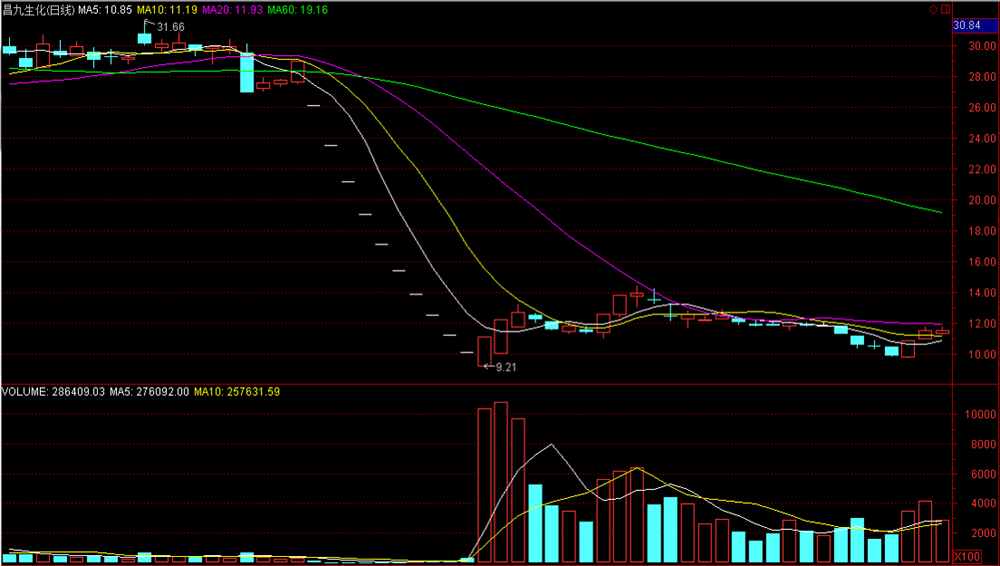
Task: Select the MA20: 11.93 indicator label
Action: [232, 10]
